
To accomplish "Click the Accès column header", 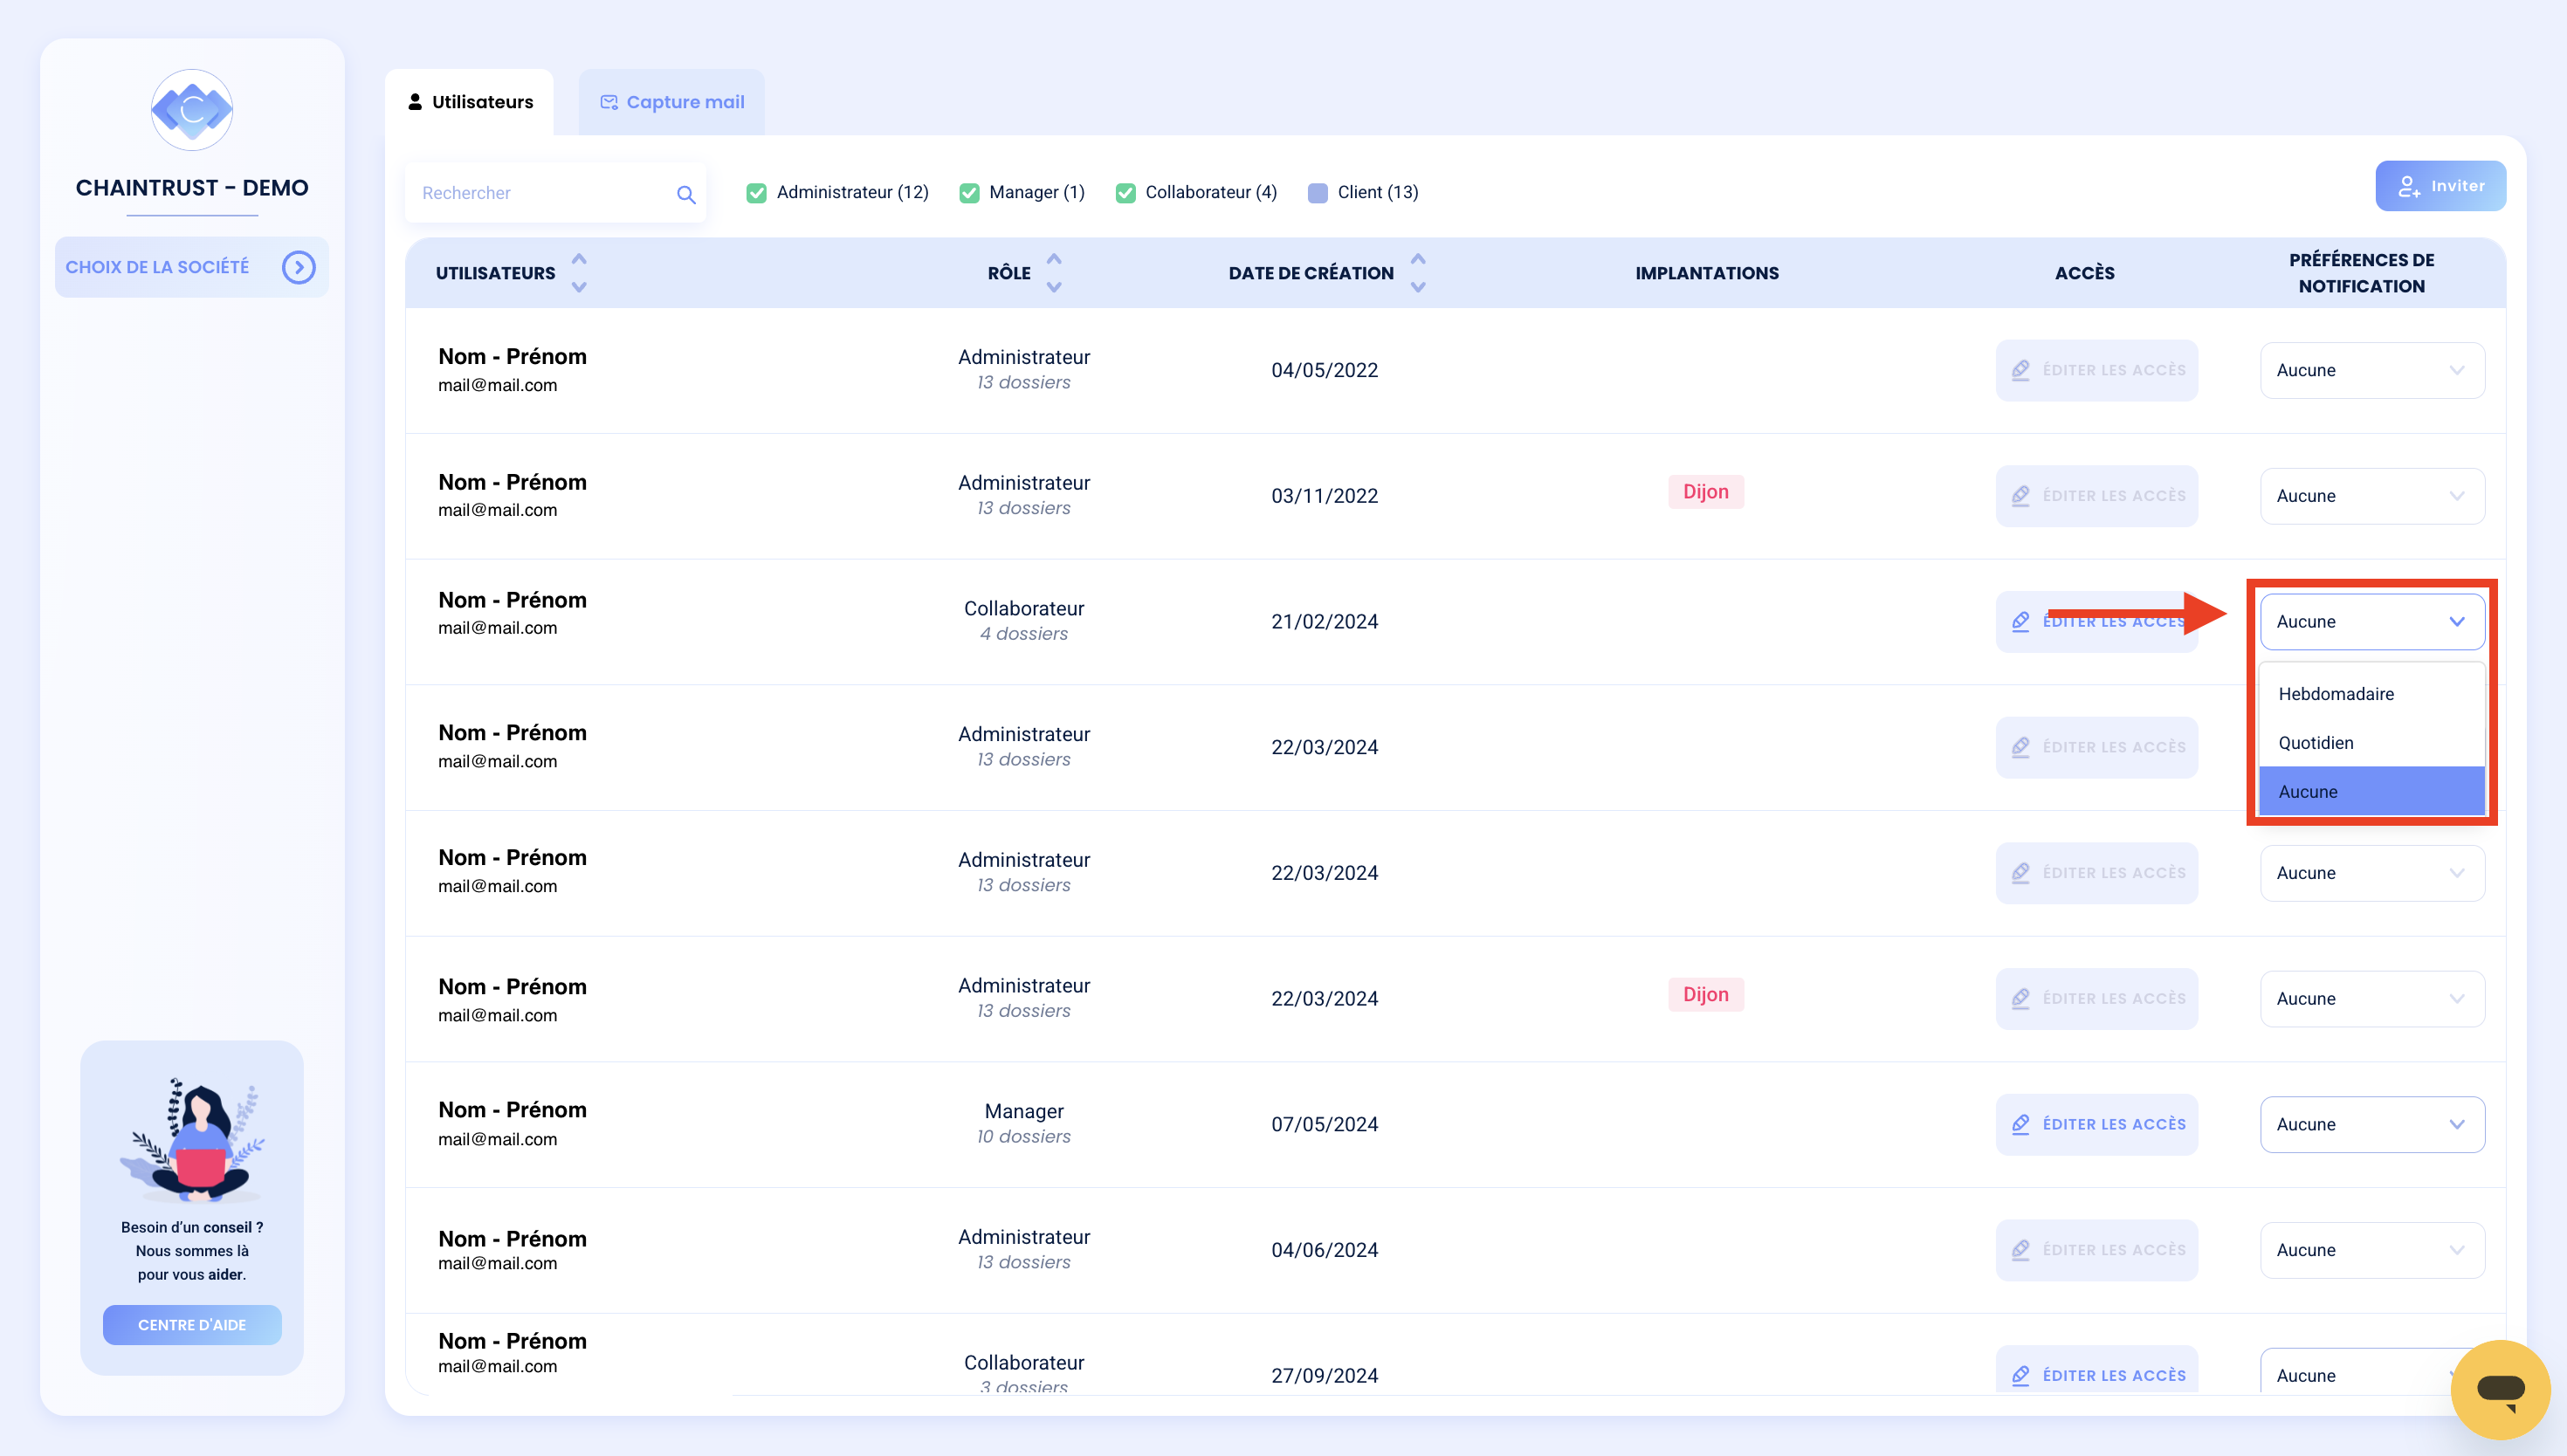I will point(2084,273).
